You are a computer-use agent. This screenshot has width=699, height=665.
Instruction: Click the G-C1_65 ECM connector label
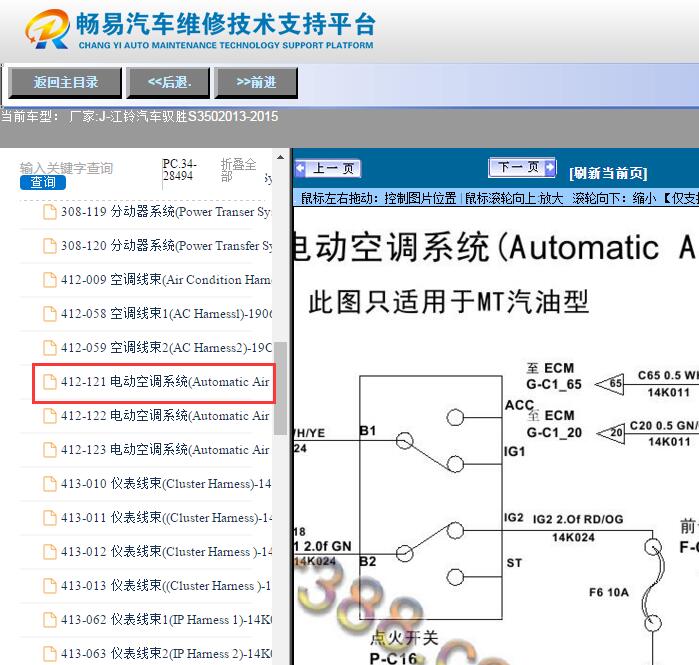click(x=554, y=384)
